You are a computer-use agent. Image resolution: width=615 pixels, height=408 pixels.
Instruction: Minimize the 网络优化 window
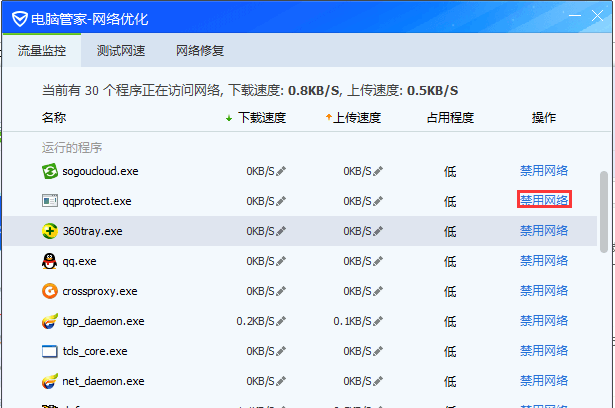point(575,16)
